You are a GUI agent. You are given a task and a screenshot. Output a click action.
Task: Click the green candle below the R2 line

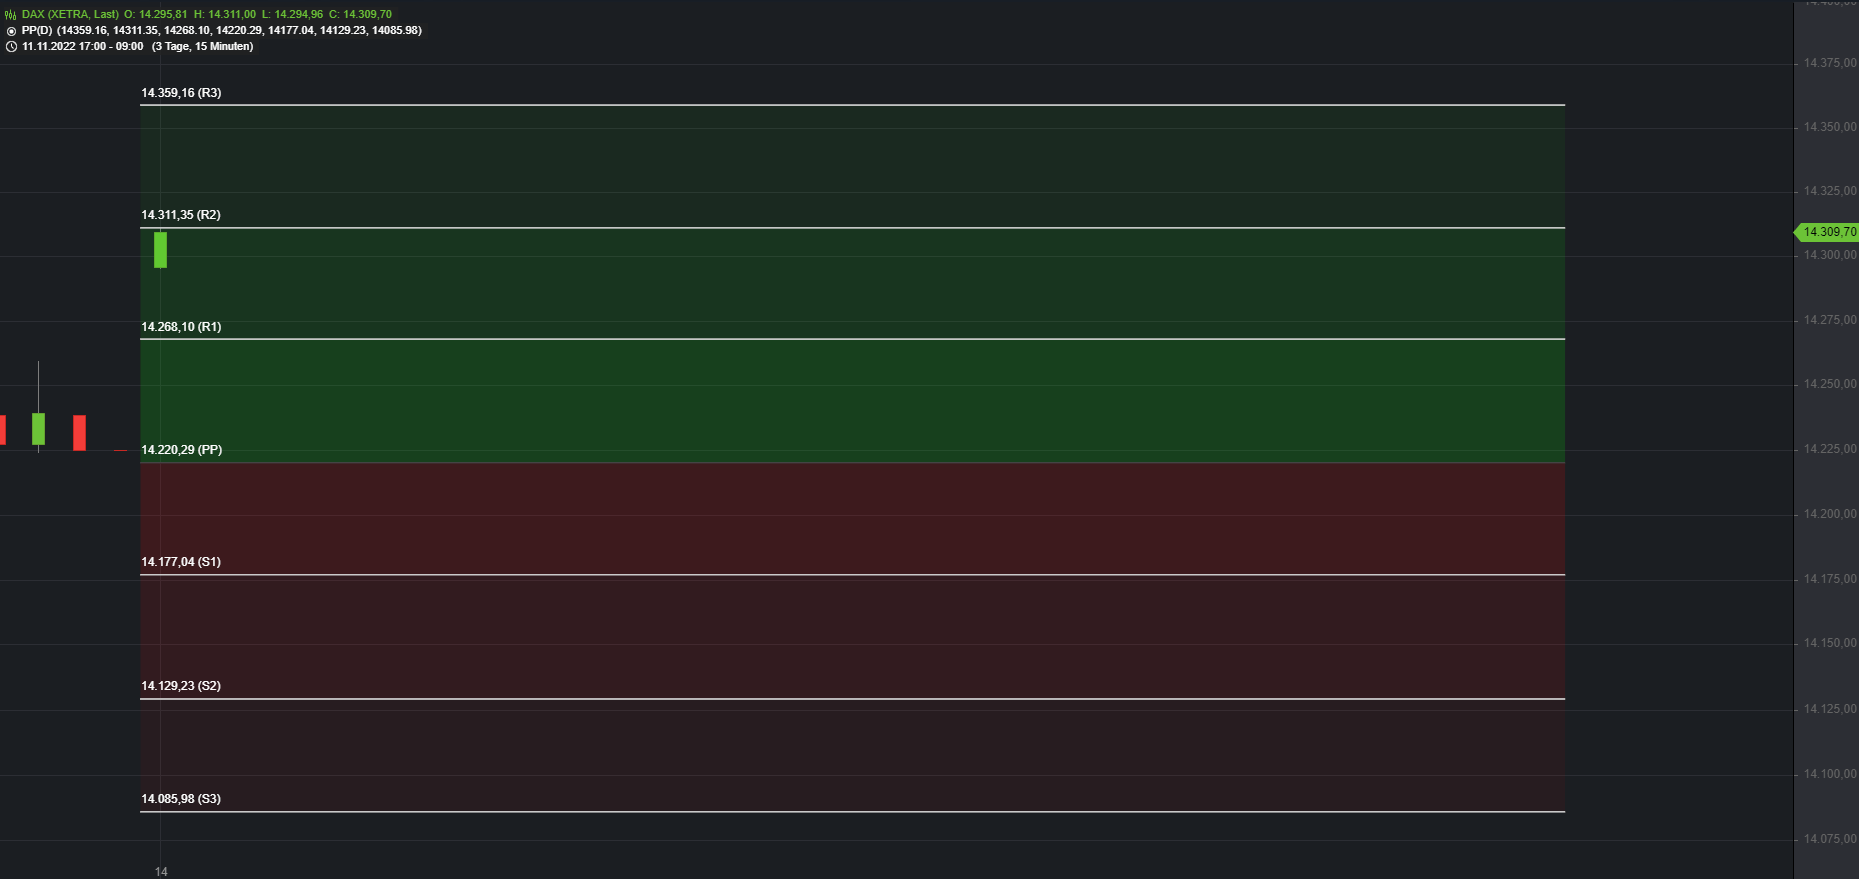click(160, 250)
